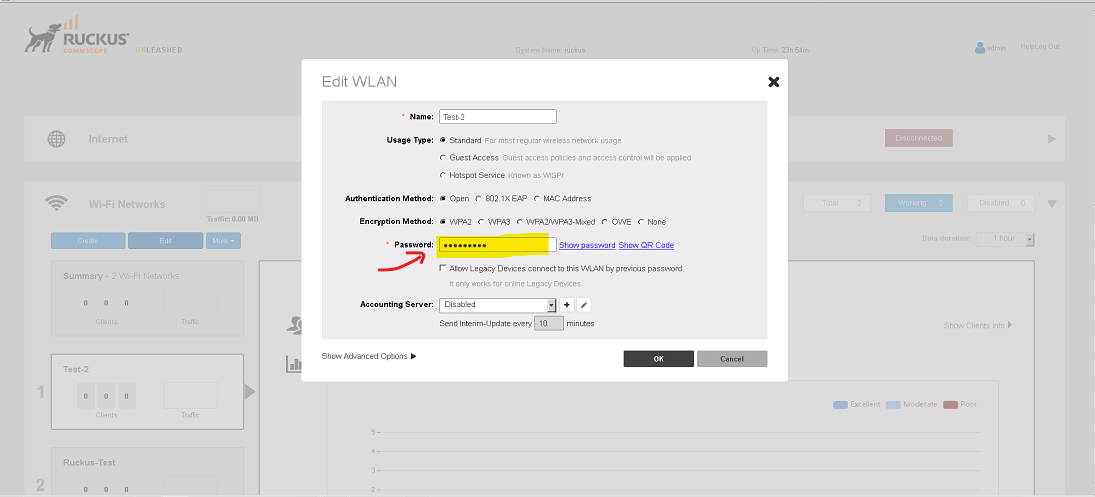
Task: Open the More menu button
Action: pos(223,241)
